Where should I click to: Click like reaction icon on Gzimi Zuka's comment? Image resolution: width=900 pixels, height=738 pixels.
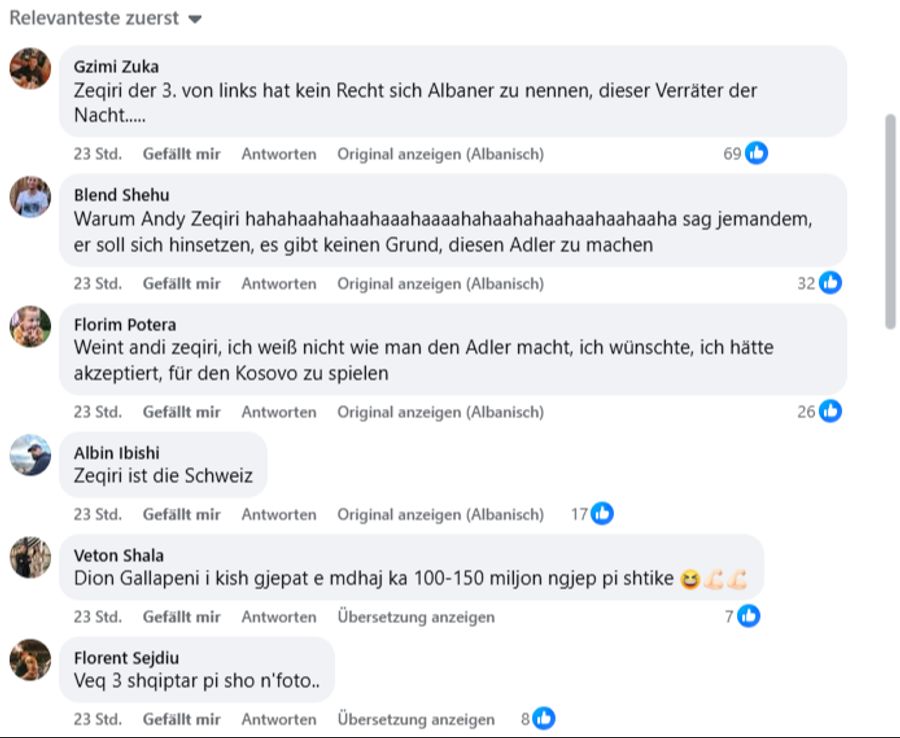757,154
